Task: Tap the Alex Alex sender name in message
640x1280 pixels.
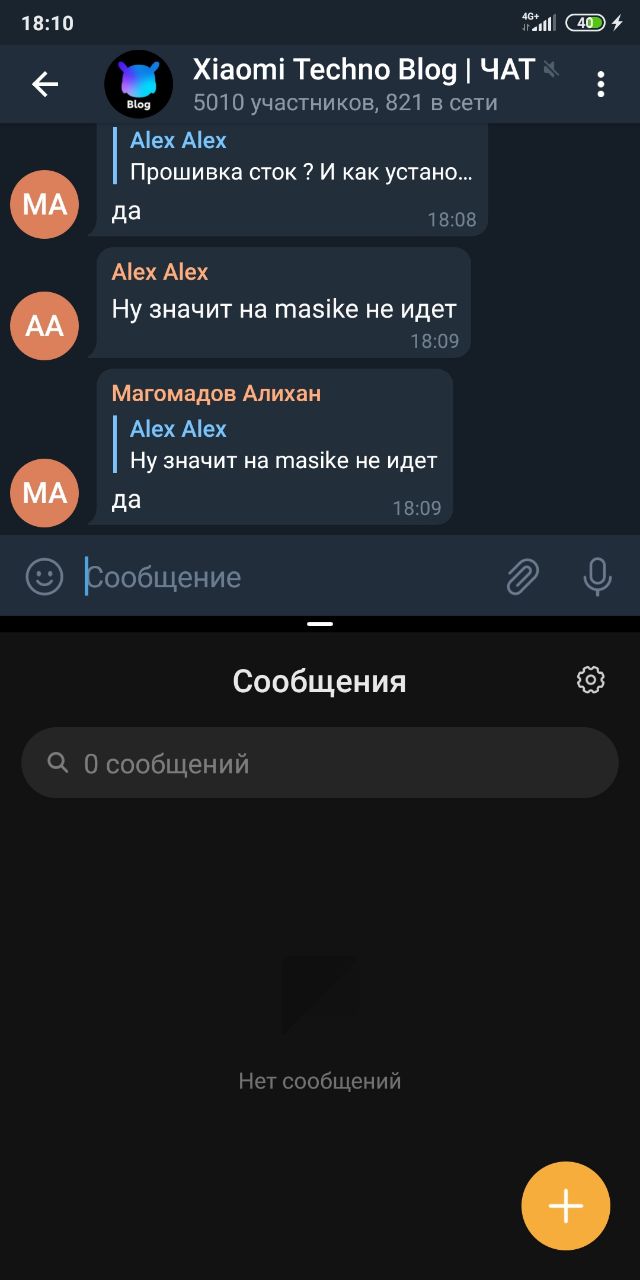Action: point(160,272)
